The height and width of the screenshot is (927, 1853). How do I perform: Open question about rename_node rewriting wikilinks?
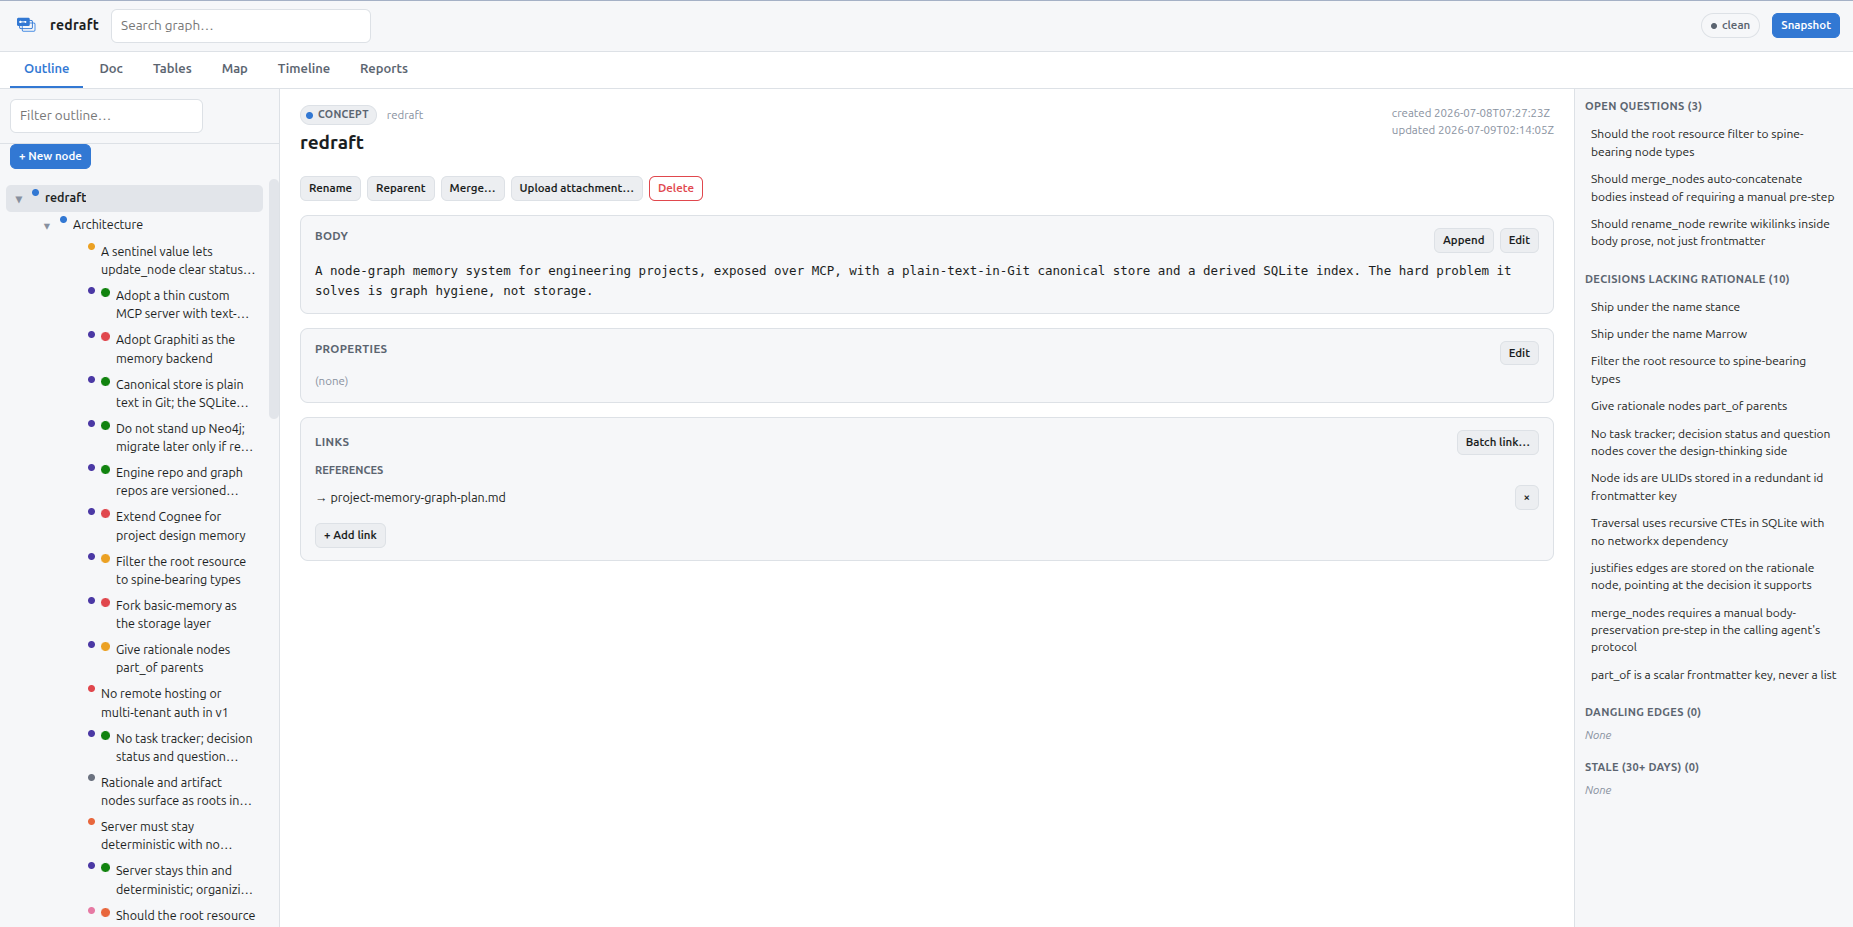(x=1710, y=233)
